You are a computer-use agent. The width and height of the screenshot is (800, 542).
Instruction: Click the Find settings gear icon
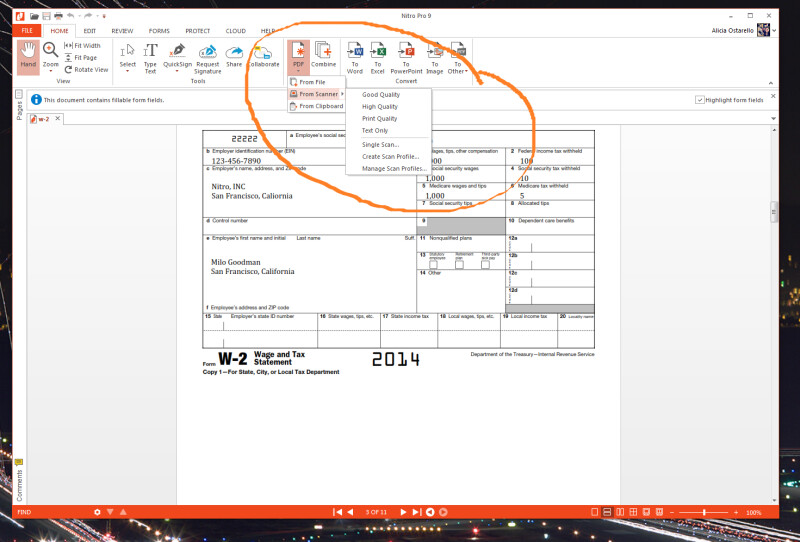point(97,512)
